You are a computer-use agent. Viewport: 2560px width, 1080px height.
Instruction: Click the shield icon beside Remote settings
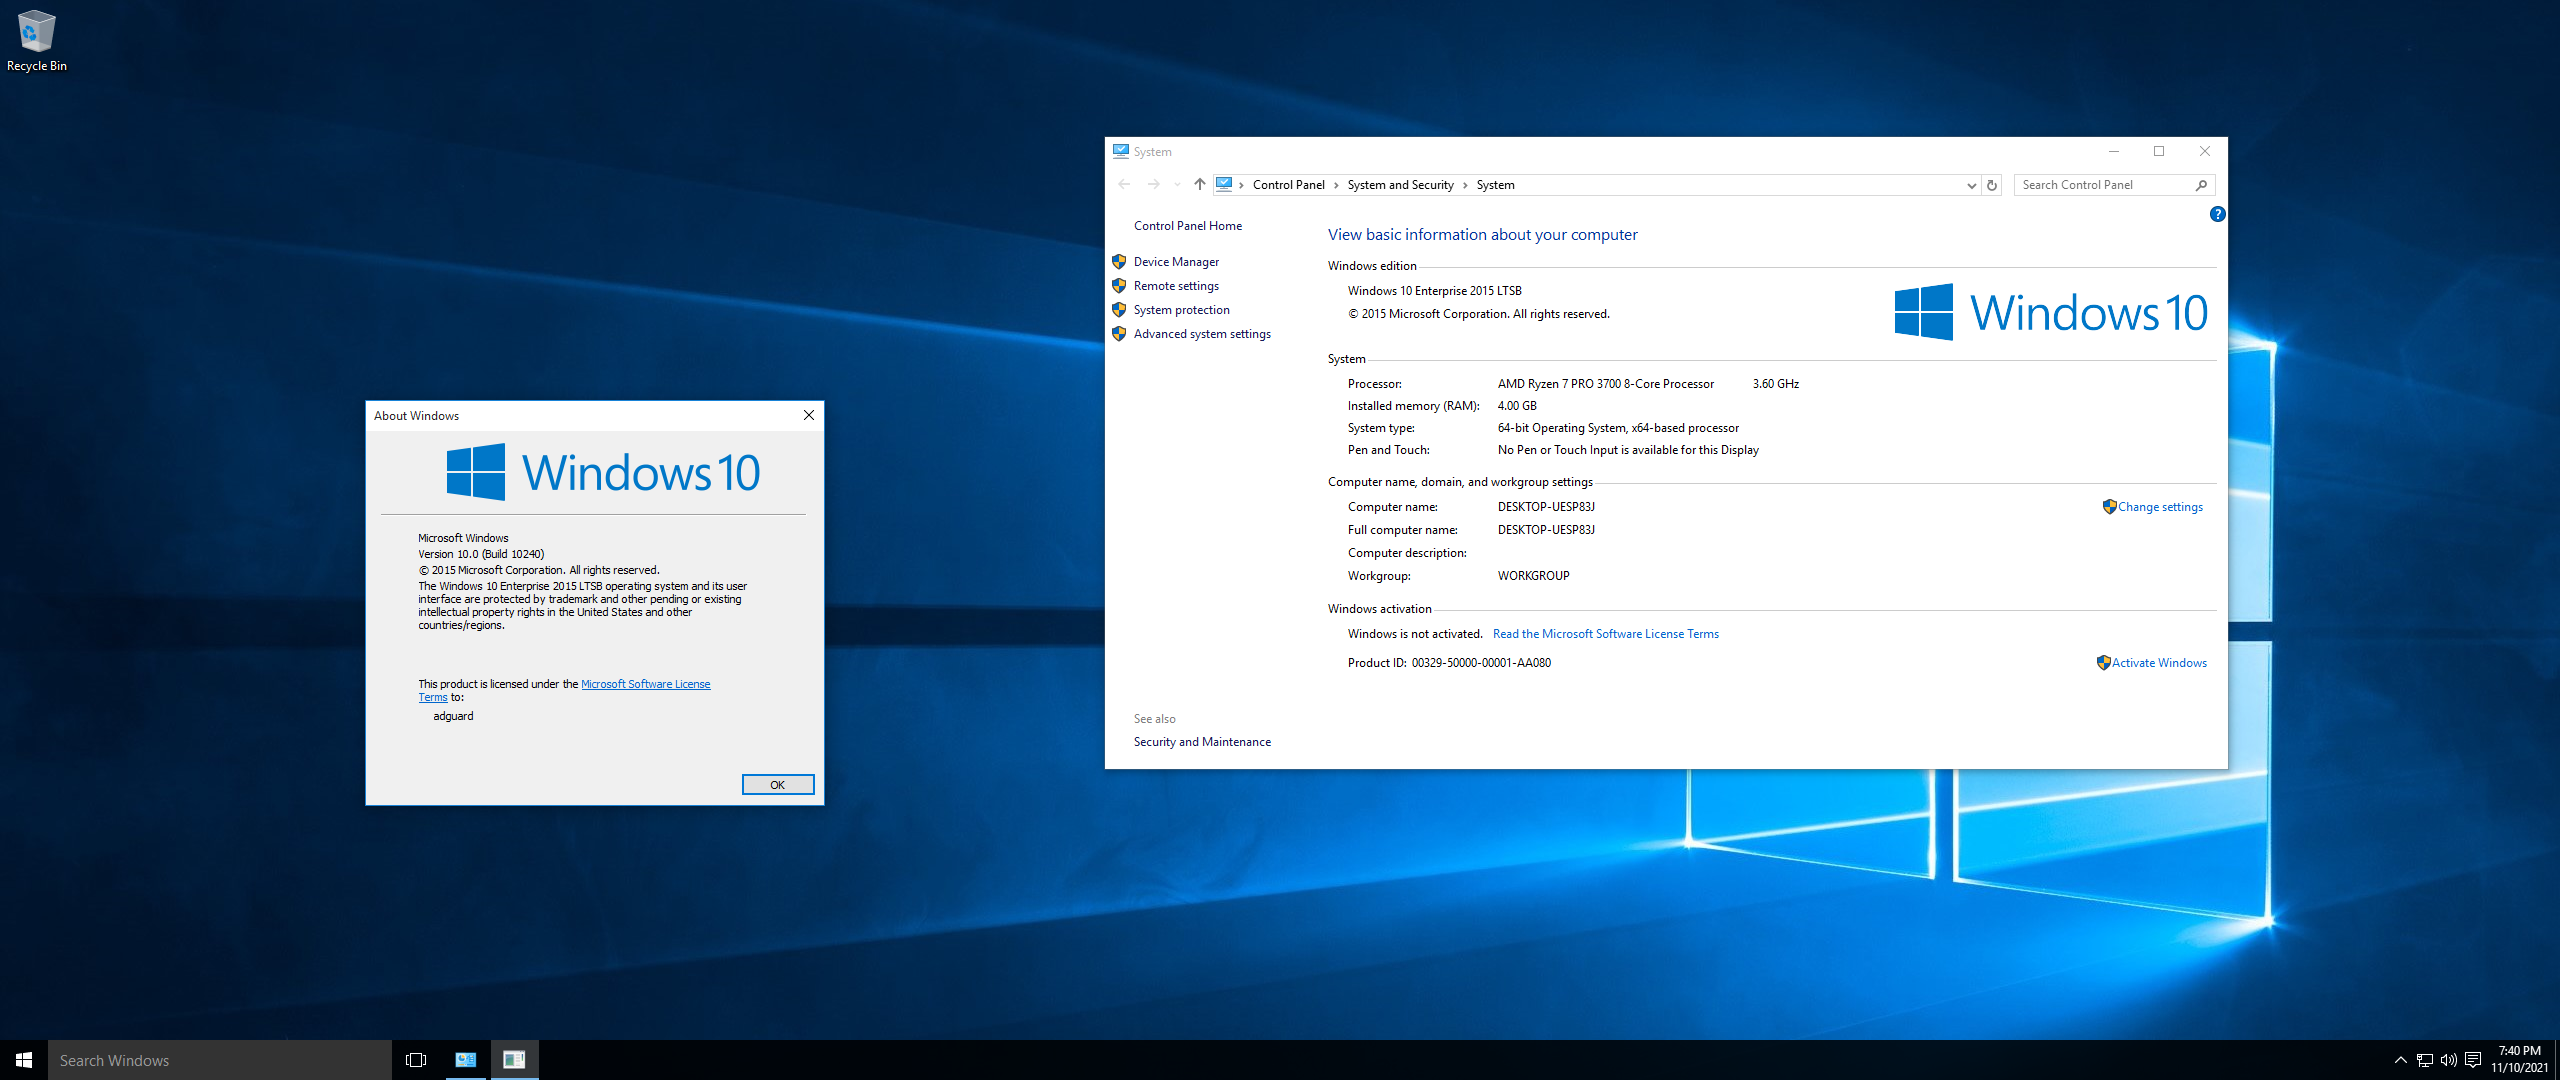[x=1119, y=286]
